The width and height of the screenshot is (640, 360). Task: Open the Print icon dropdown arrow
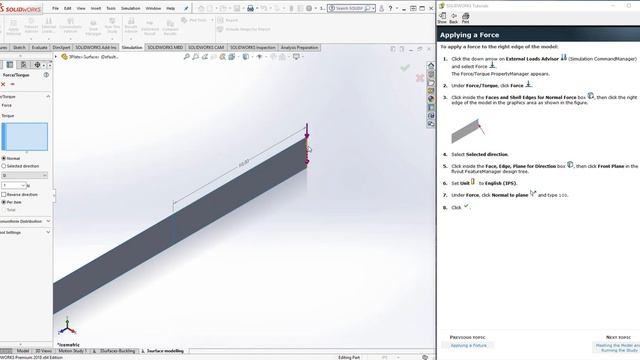pos(257,8)
